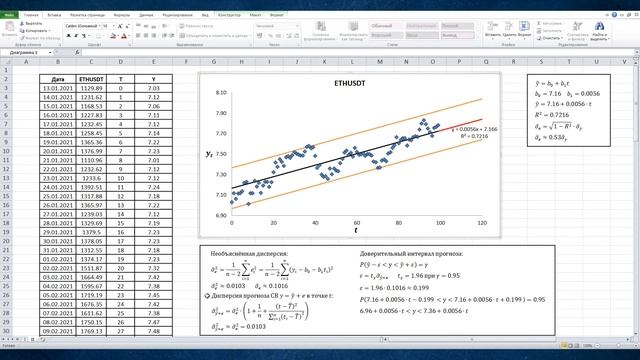Align cell text to the bottom

tap(154, 26)
